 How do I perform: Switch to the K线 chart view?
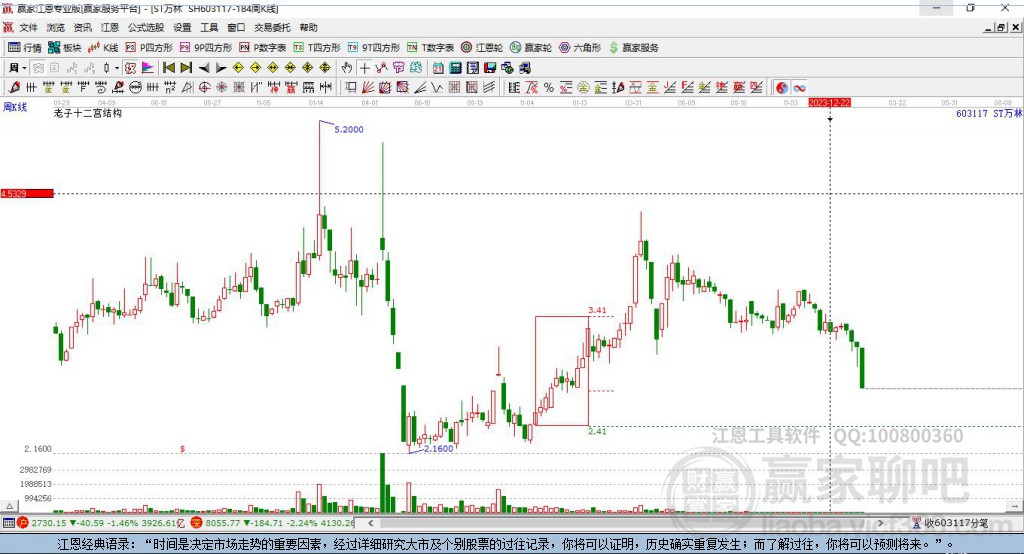click(x=103, y=48)
